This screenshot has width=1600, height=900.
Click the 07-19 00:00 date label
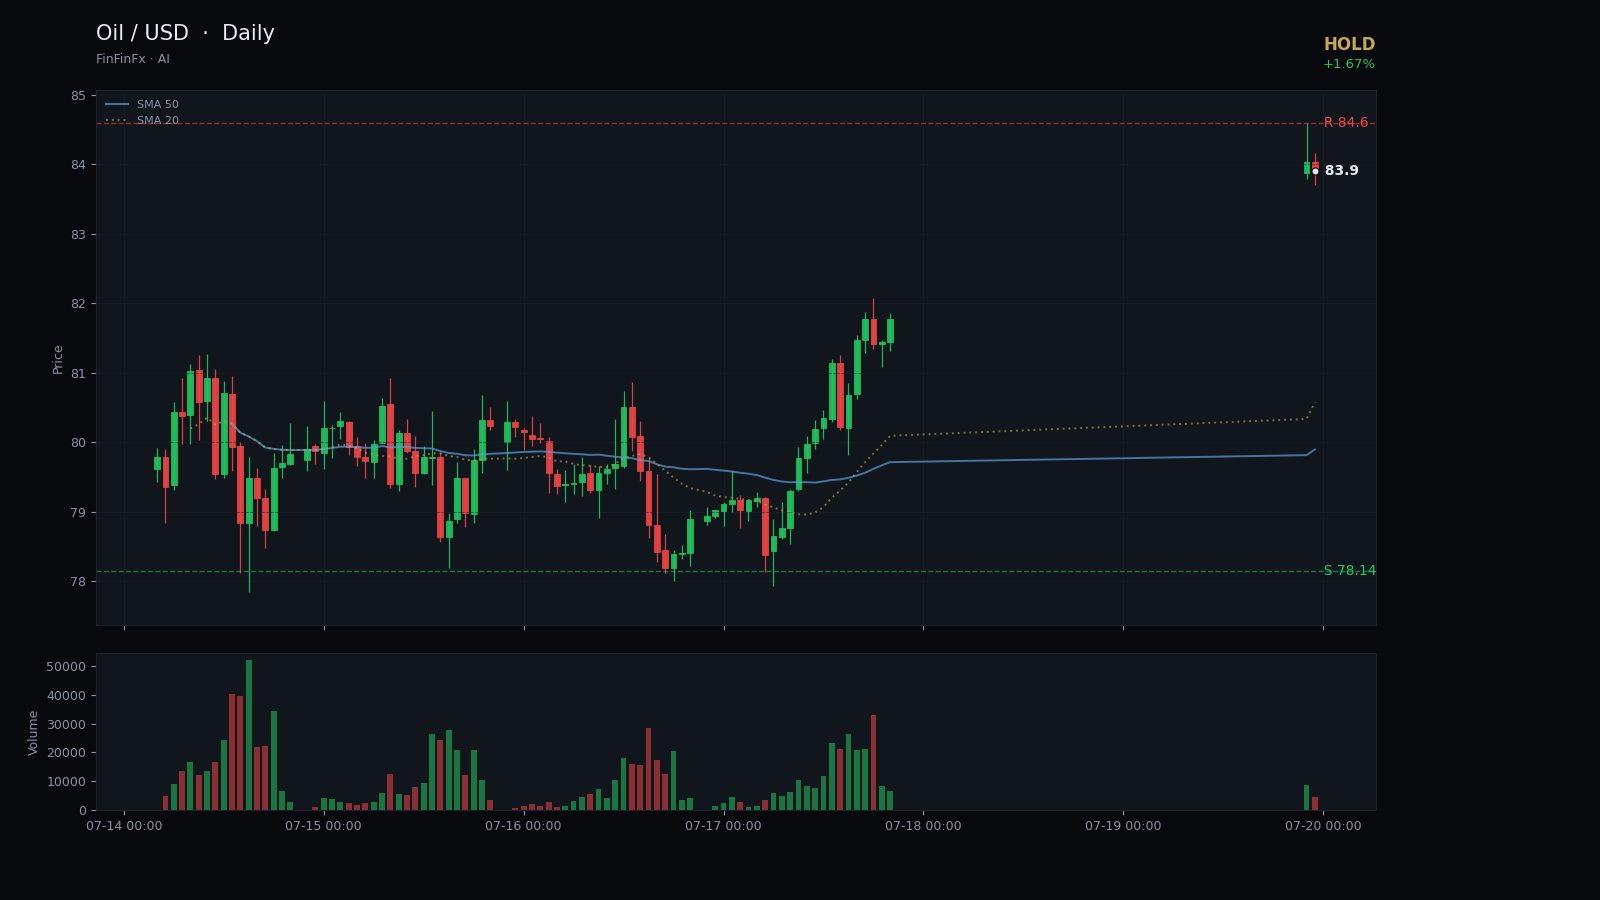click(1123, 826)
